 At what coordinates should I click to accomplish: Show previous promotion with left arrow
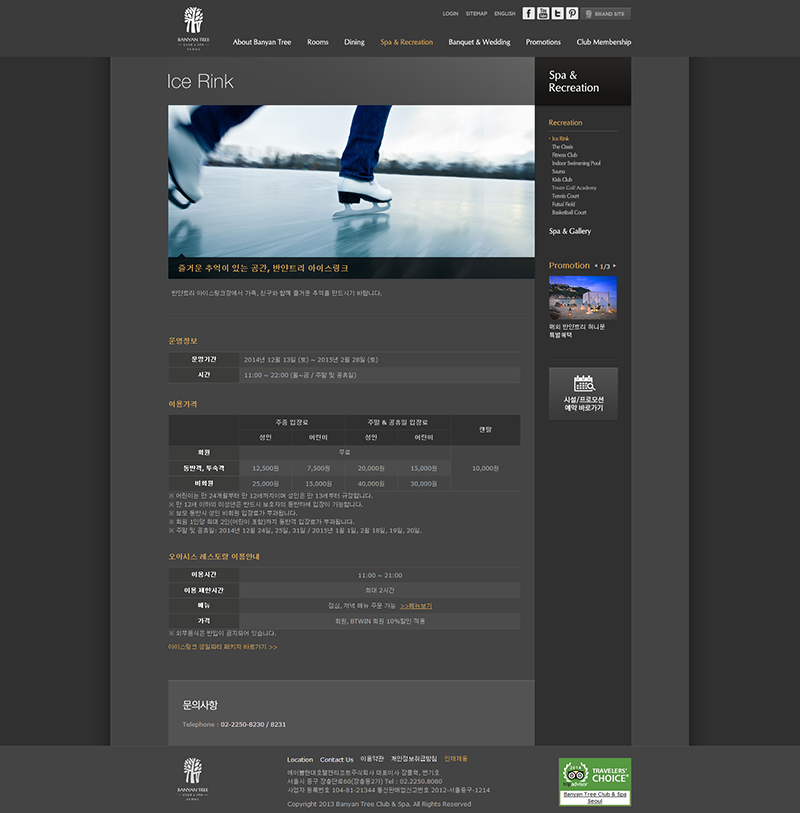tap(596, 265)
